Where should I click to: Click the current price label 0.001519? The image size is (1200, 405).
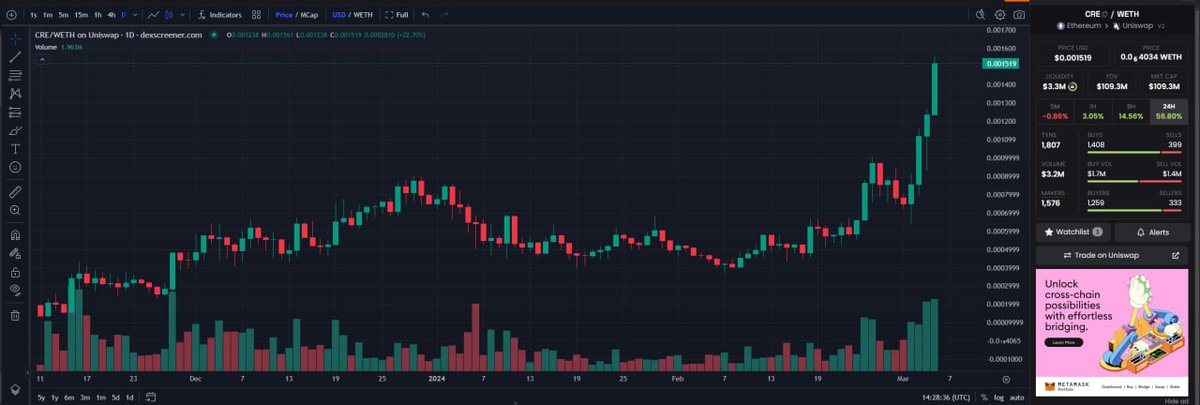pyautogui.click(x=1002, y=64)
